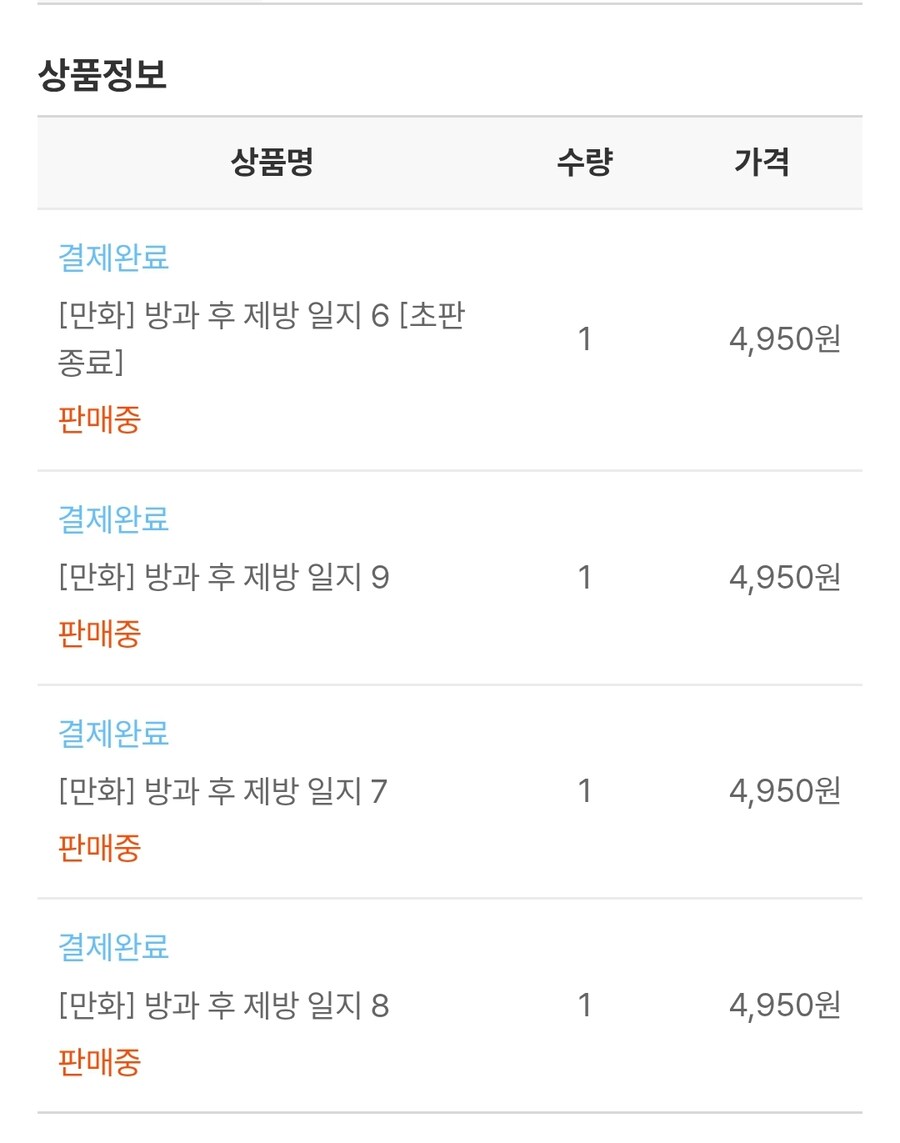Click the 가격 column header
900x1143 pixels.
tap(762, 162)
